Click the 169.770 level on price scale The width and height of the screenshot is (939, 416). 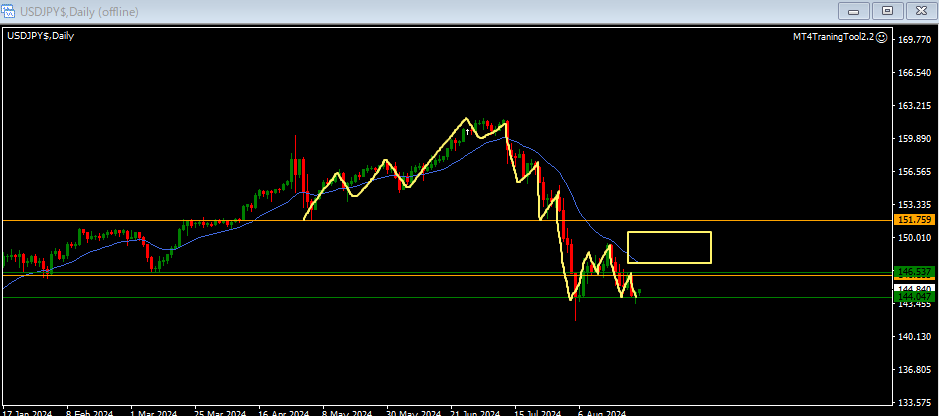pyautogui.click(x=915, y=40)
